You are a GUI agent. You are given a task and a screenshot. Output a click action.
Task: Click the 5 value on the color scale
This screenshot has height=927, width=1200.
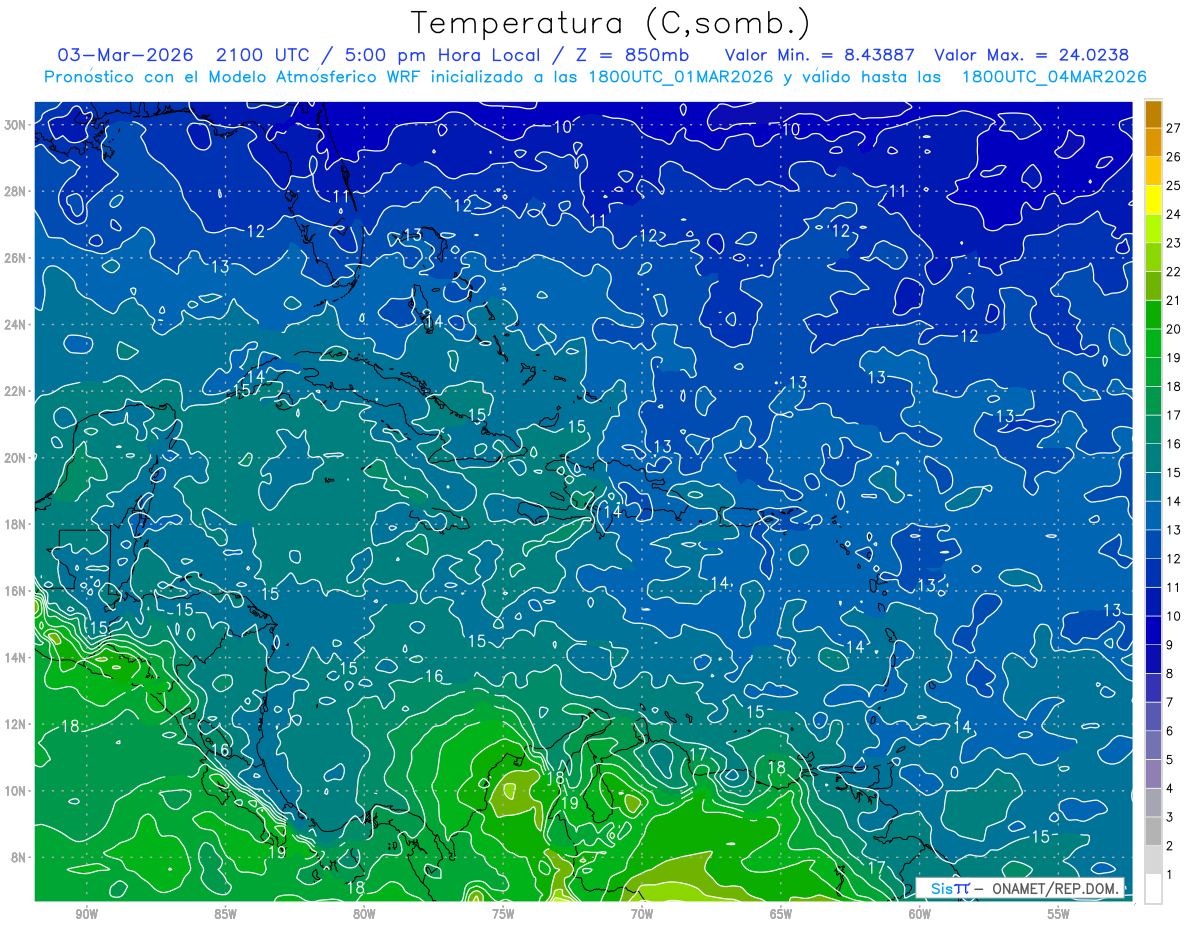coord(1170,760)
